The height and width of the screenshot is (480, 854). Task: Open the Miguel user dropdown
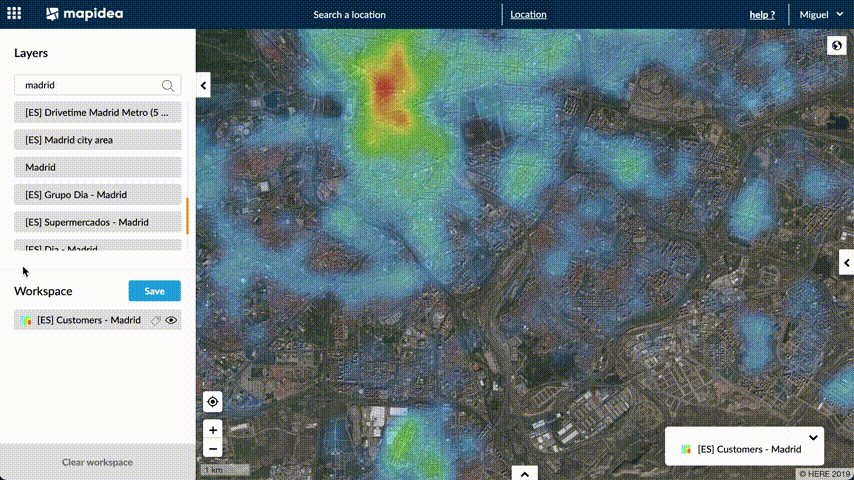821,15
